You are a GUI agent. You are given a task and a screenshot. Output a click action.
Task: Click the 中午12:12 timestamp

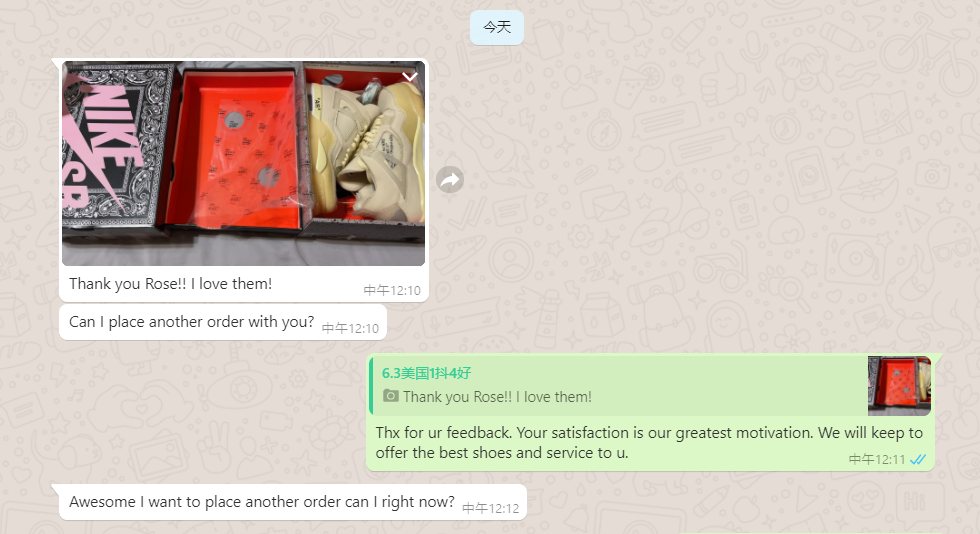click(491, 508)
